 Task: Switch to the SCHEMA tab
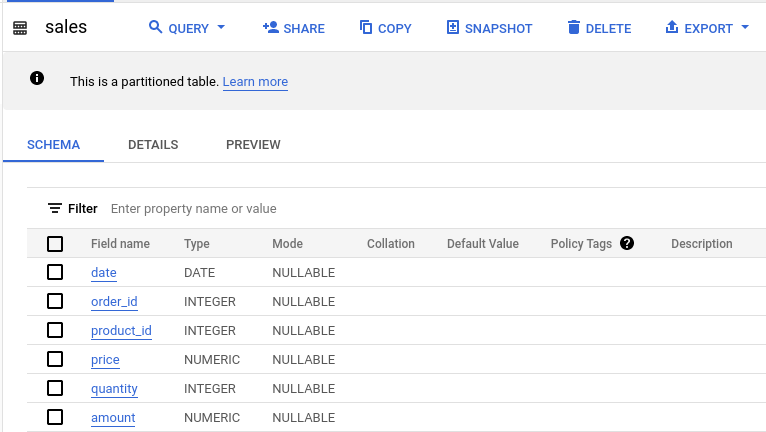coord(53,145)
